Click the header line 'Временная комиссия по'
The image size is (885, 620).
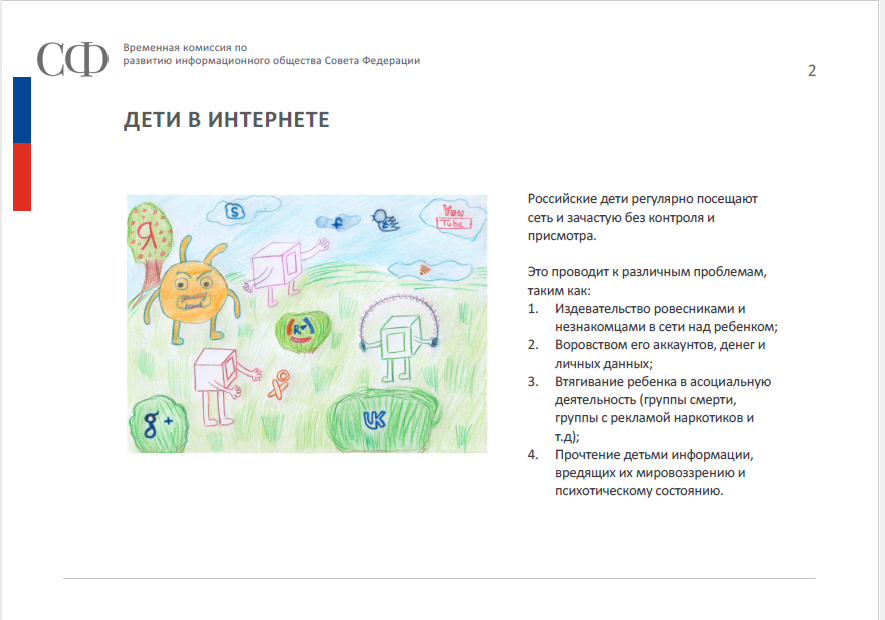185,47
